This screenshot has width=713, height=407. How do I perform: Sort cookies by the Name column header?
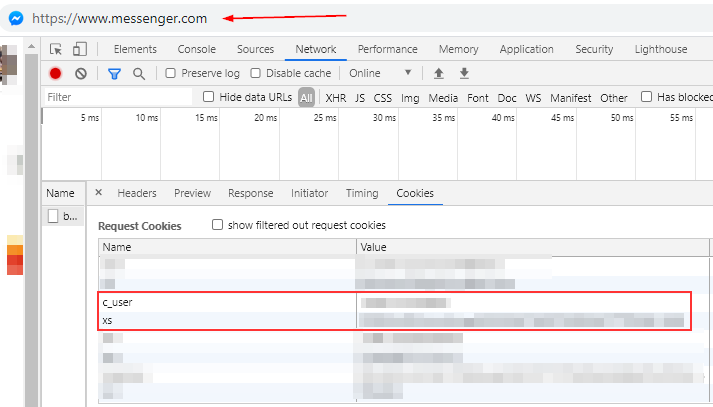click(x=227, y=247)
